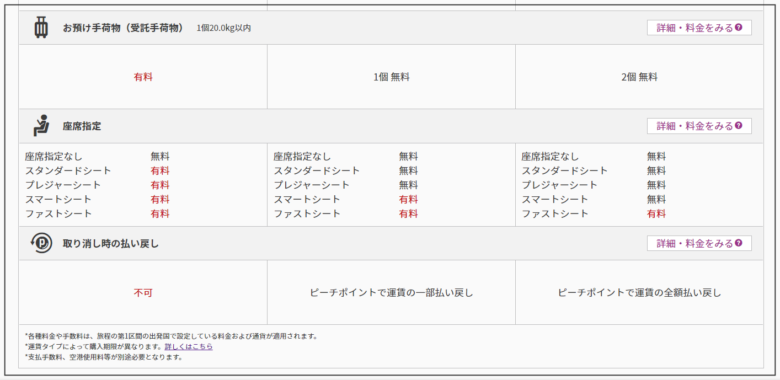
Task: Click the red 有料 baggage cell
Action: (143, 77)
